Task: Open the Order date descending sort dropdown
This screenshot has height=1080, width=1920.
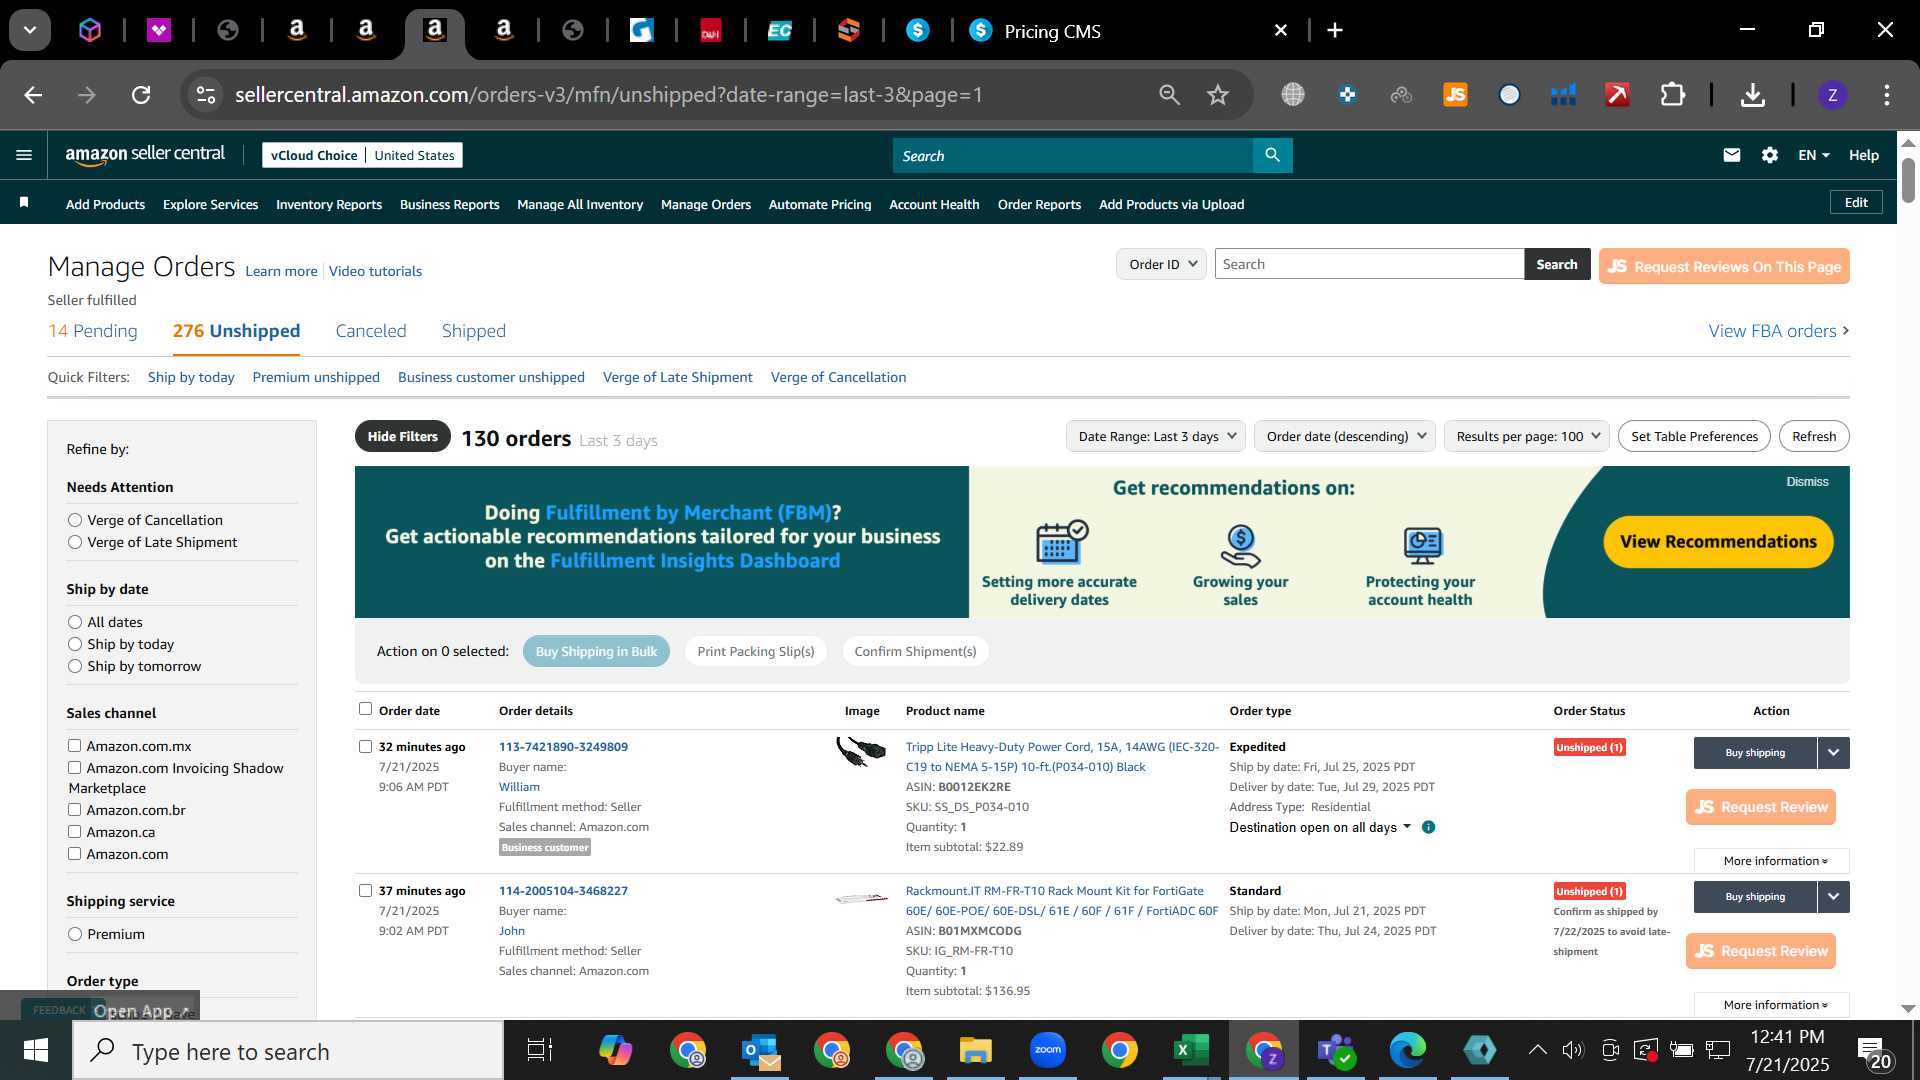Action: point(1344,436)
